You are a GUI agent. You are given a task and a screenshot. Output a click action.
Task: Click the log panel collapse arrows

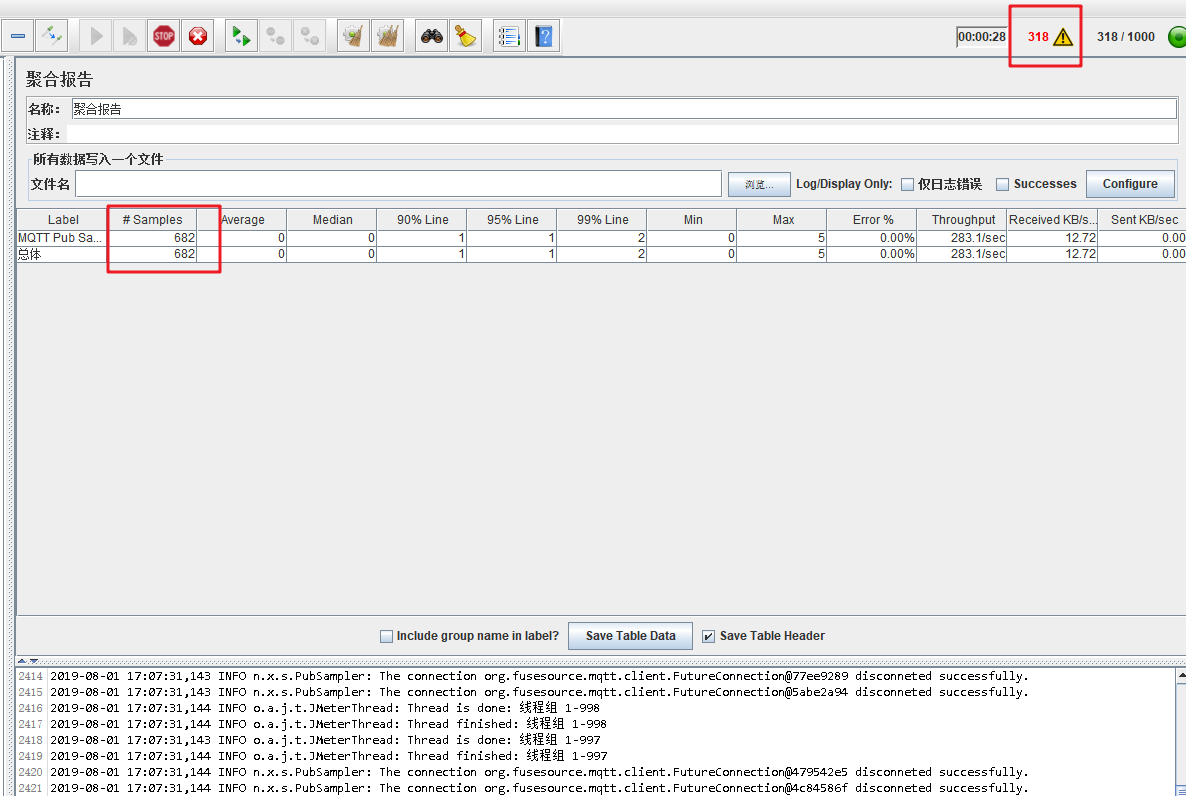point(27,661)
